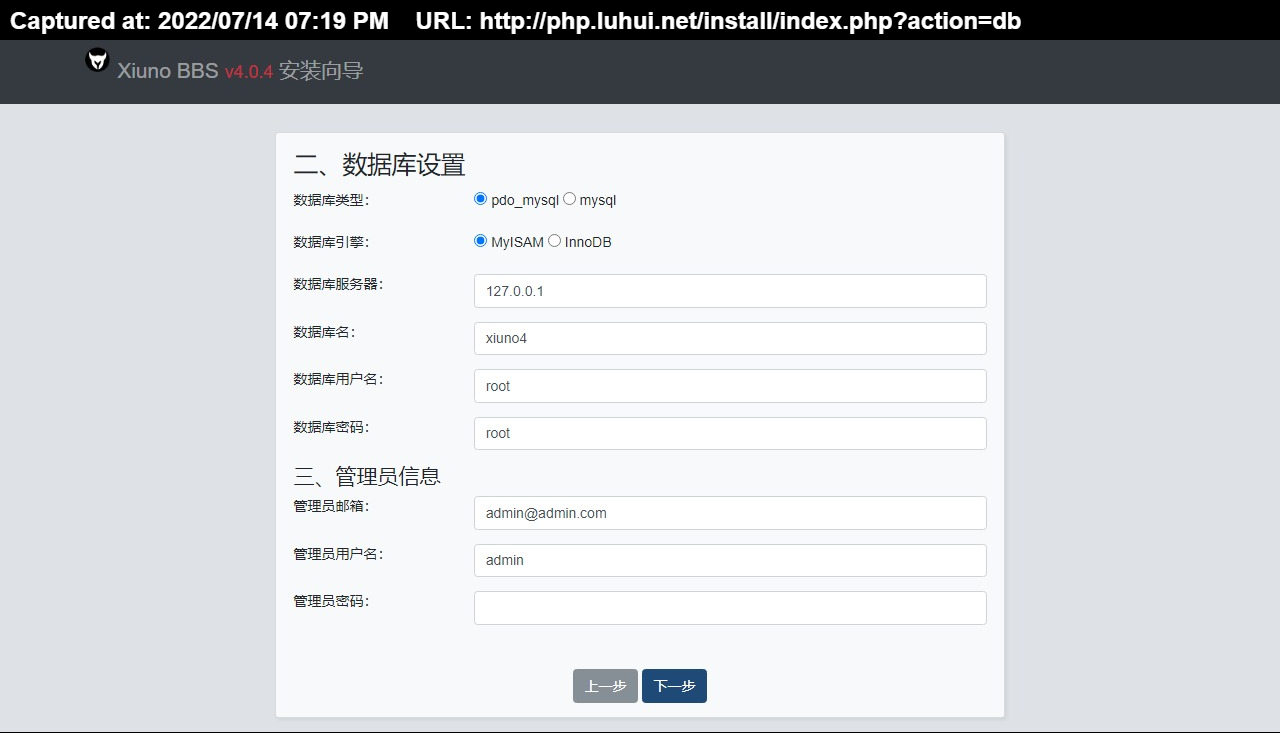Click the 管理员用户名 field containing admin
This screenshot has height=733, width=1280.
click(x=730, y=560)
